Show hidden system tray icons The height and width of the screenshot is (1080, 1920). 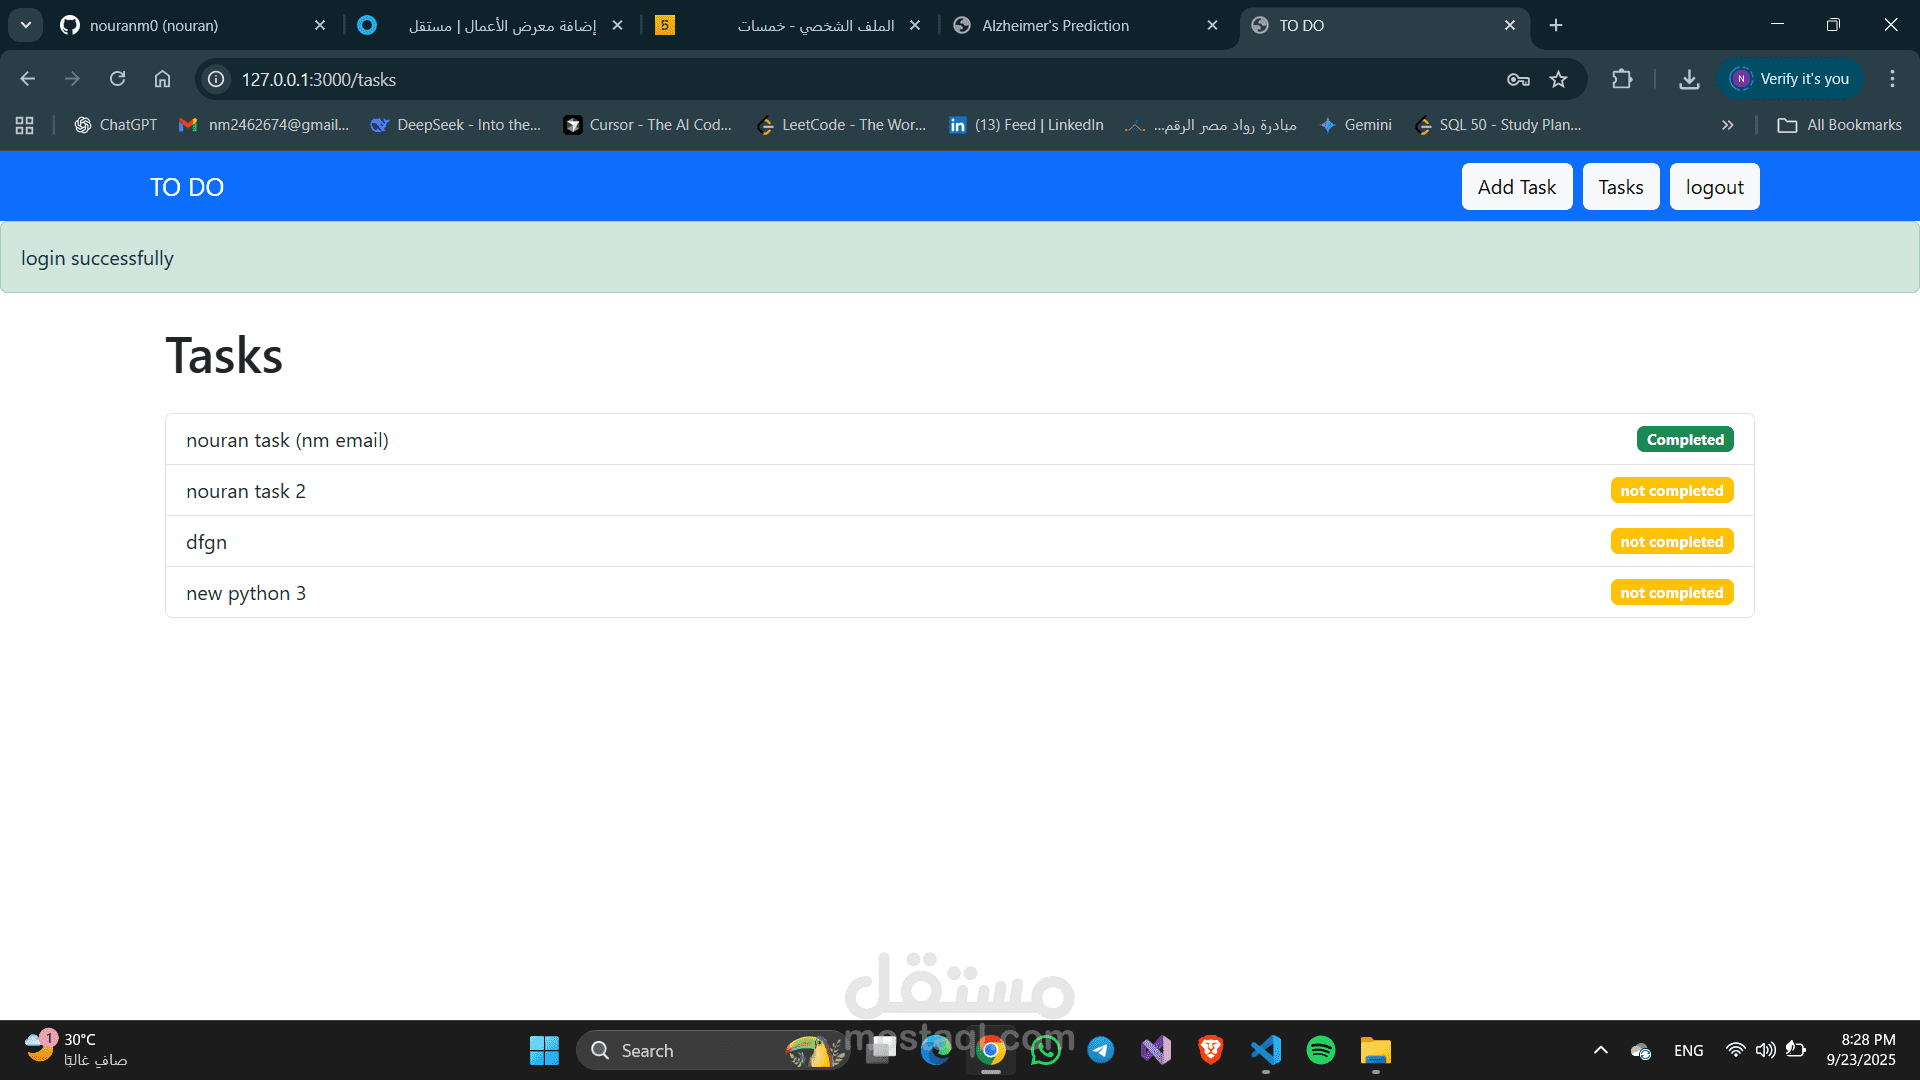coord(1600,1050)
